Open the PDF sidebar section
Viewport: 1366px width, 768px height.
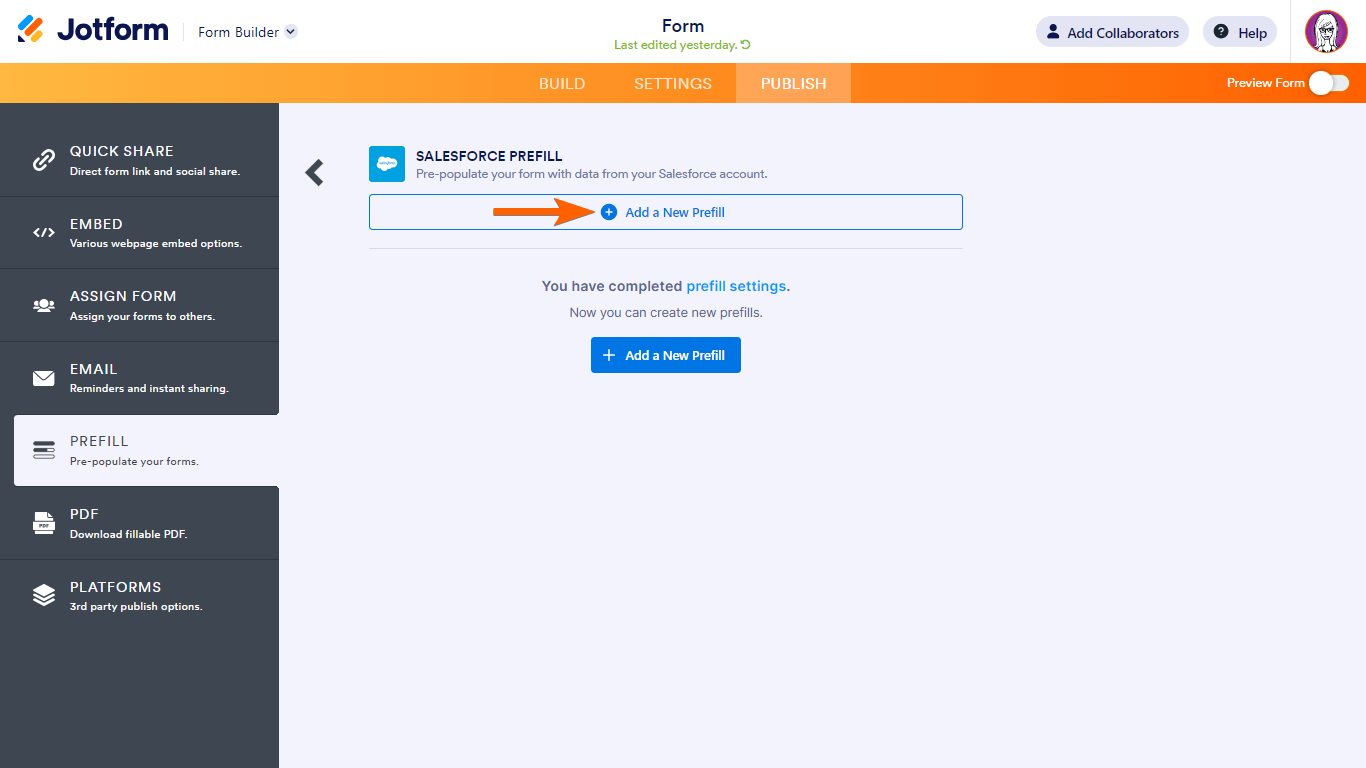tap(140, 523)
